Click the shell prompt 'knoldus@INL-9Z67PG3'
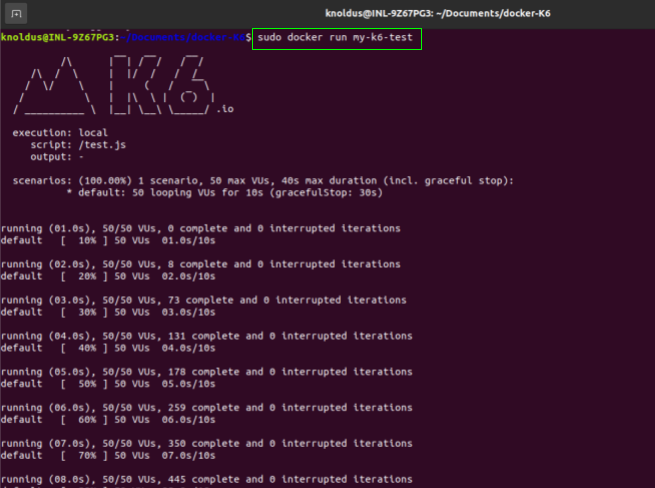The image size is (655, 488). [57, 37]
